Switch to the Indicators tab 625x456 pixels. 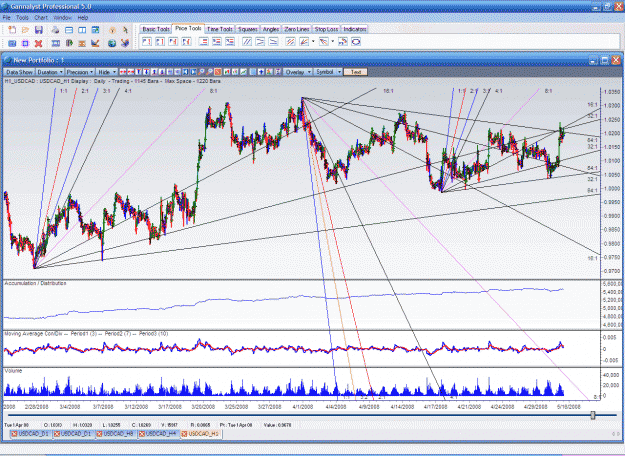coord(354,29)
